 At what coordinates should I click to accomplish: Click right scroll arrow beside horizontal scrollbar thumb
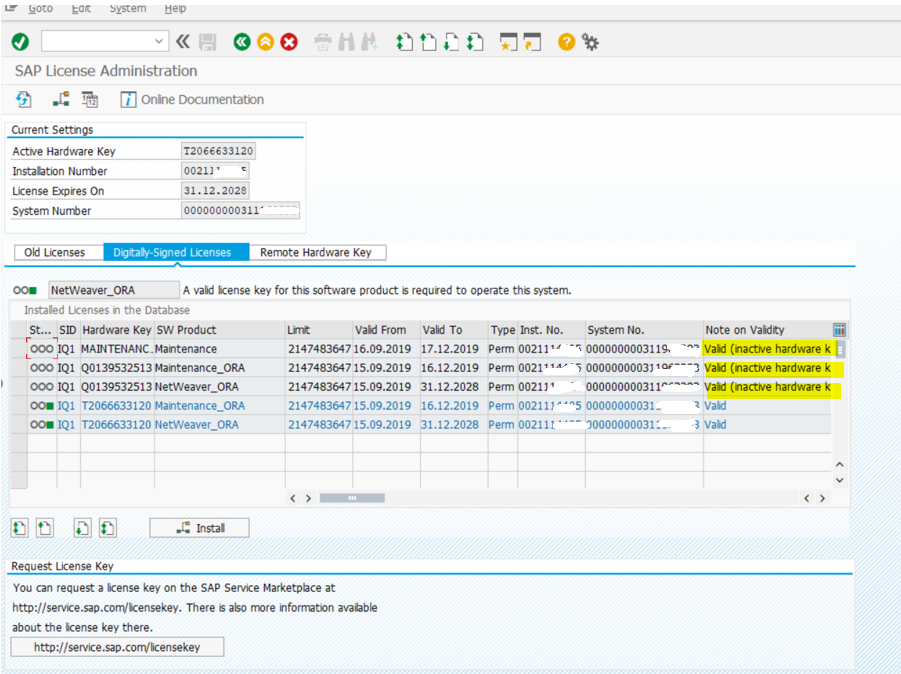309,498
